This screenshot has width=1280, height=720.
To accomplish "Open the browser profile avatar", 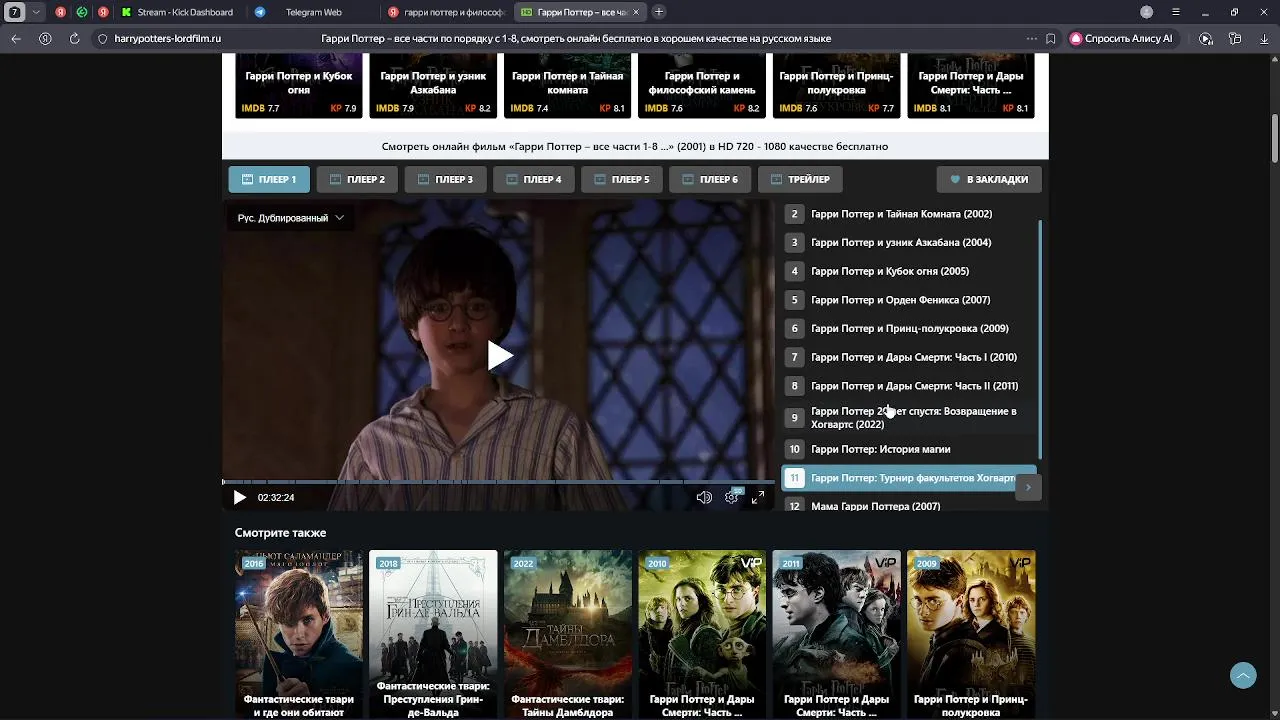I will click(x=1147, y=12).
